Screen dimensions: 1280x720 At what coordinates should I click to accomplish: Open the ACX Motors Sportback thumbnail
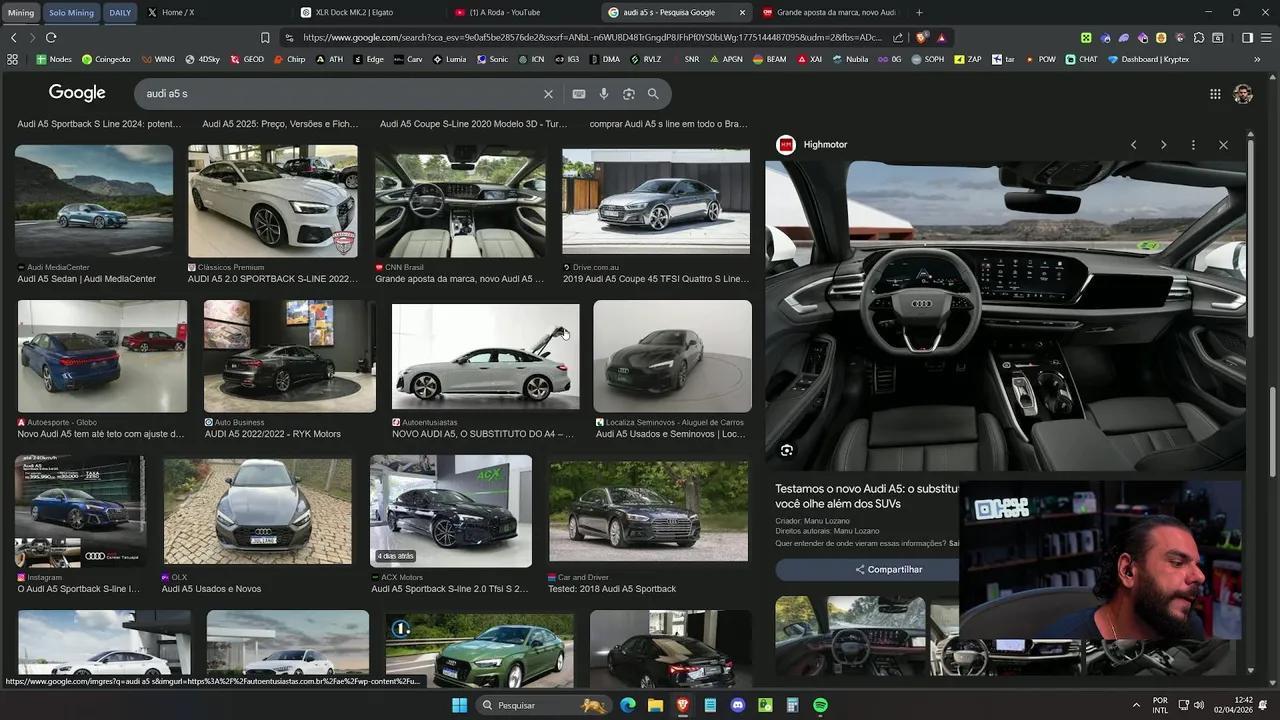click(x=451, y=511)
